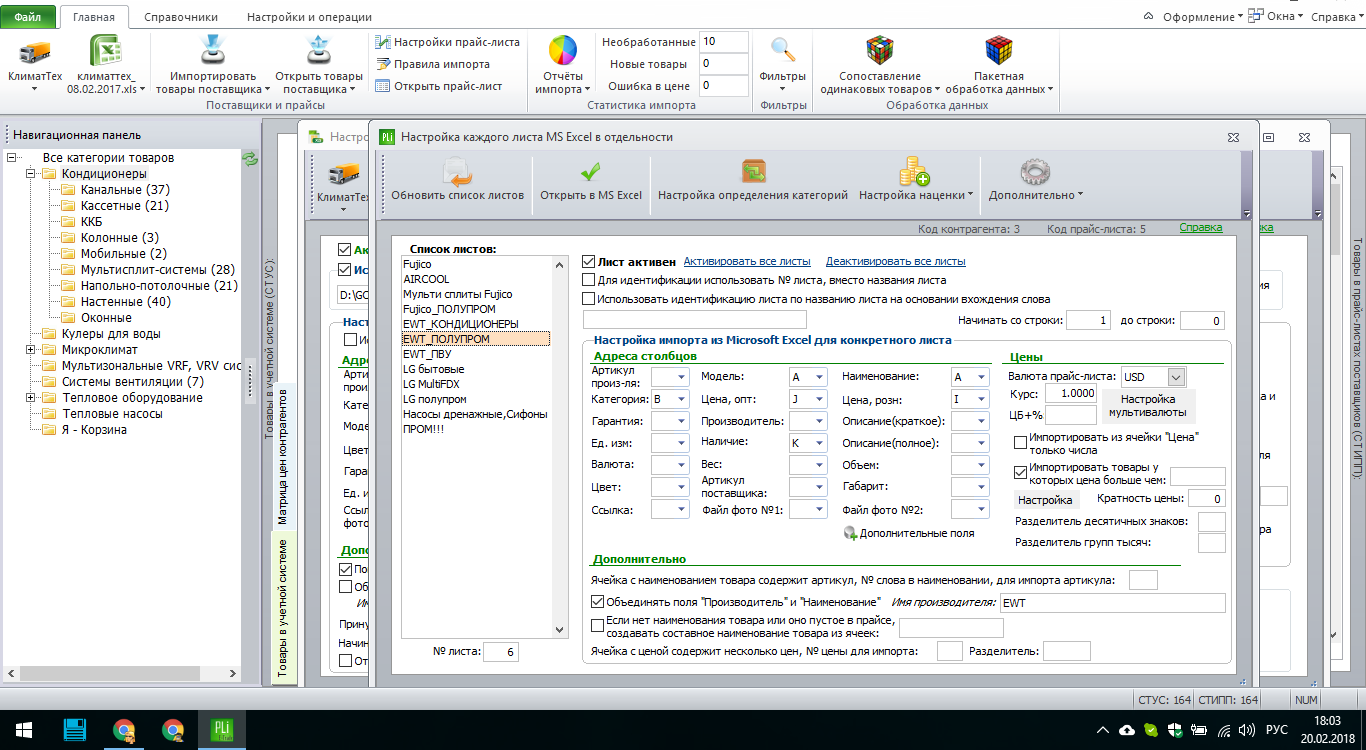Click Импортировать товары поставщика icon
The image size is (1366, 750).
pyautogui.click(x=213, y=51)
